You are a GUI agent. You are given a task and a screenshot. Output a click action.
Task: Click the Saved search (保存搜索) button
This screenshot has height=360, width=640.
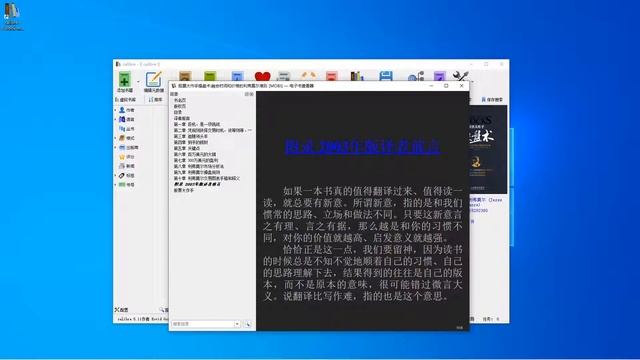pos(492,100)
